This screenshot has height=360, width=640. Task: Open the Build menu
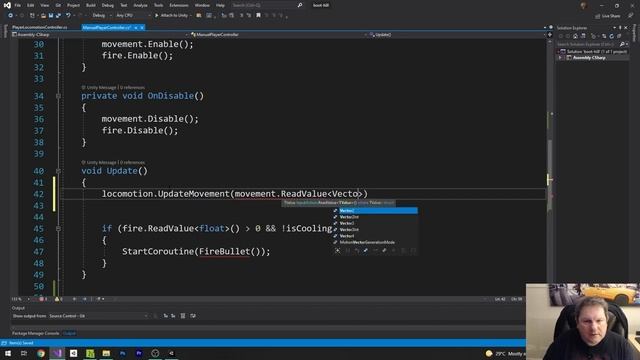point(91,5)
